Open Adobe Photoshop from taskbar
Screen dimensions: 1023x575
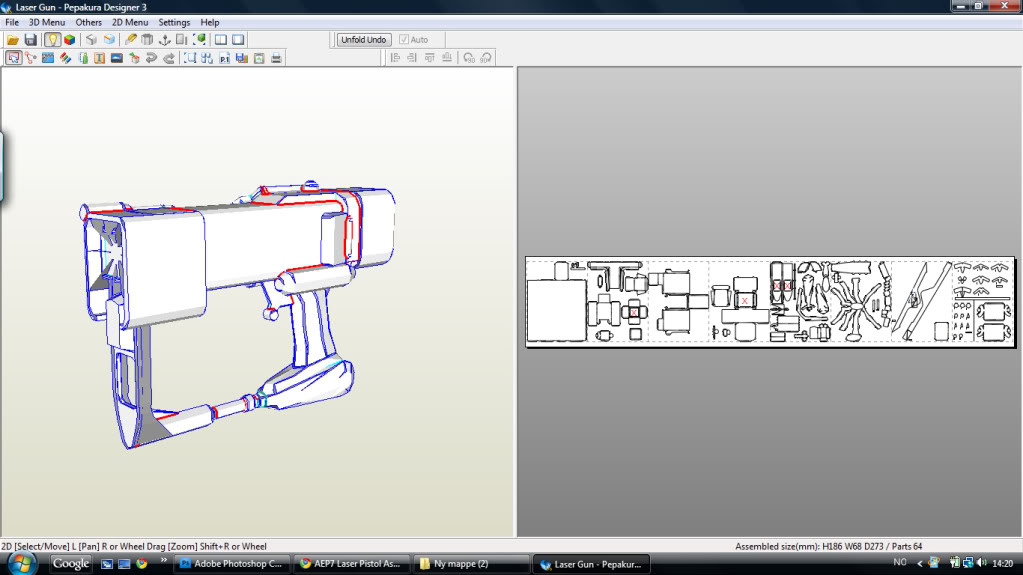point(231,564)
